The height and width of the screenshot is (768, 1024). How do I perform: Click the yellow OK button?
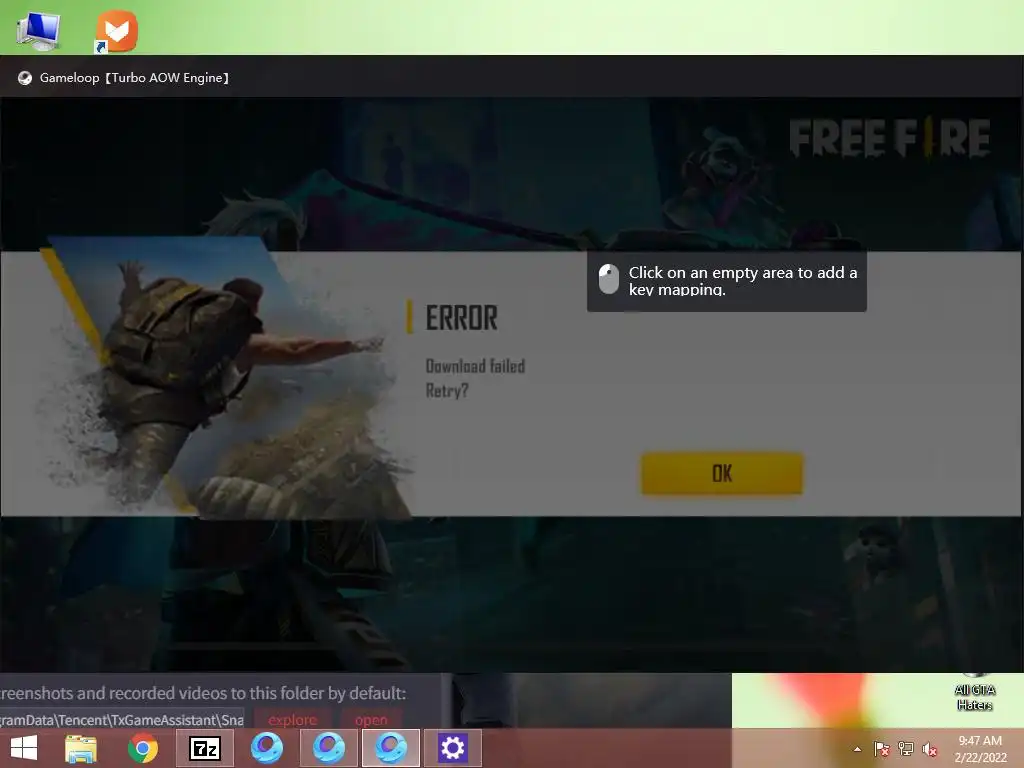tap(722, 473)
